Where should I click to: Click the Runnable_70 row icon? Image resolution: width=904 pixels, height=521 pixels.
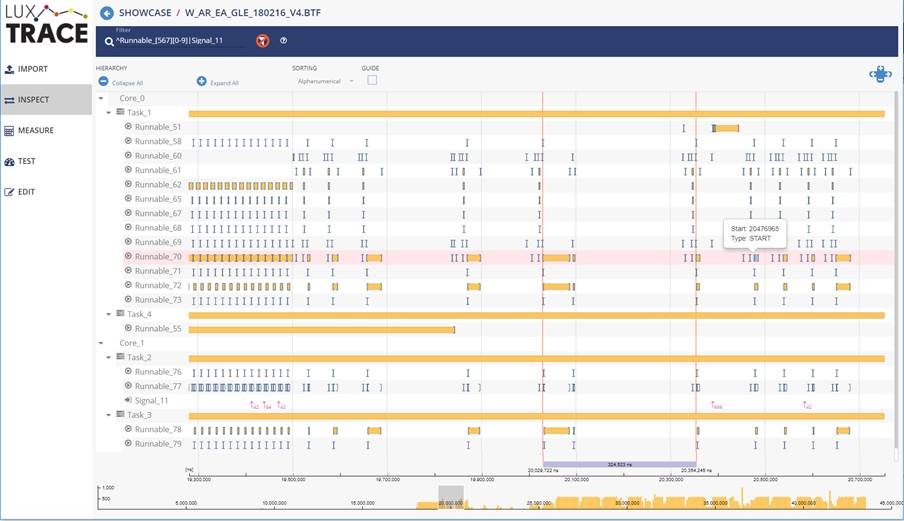point(128,256)
